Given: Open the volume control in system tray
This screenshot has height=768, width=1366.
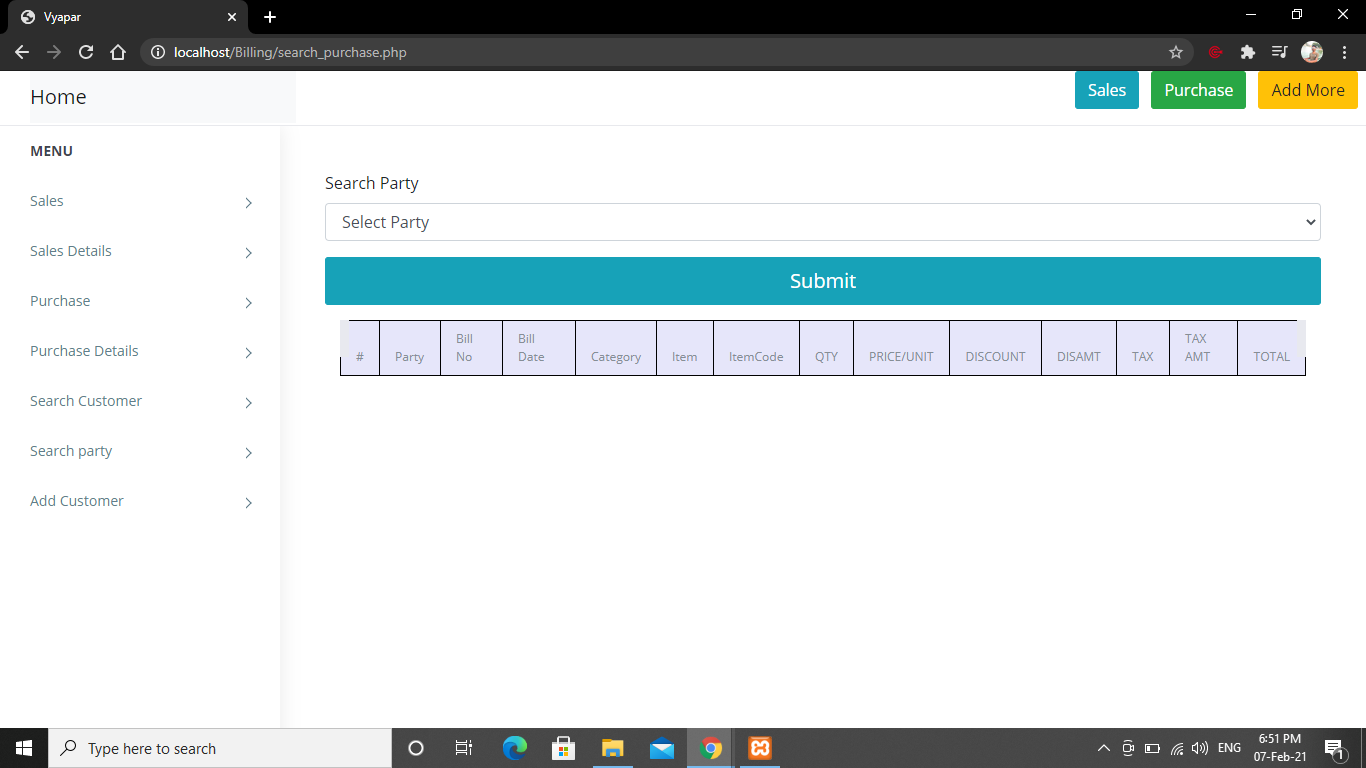Looking at the screenshot, I should [x=1201, y=748].
